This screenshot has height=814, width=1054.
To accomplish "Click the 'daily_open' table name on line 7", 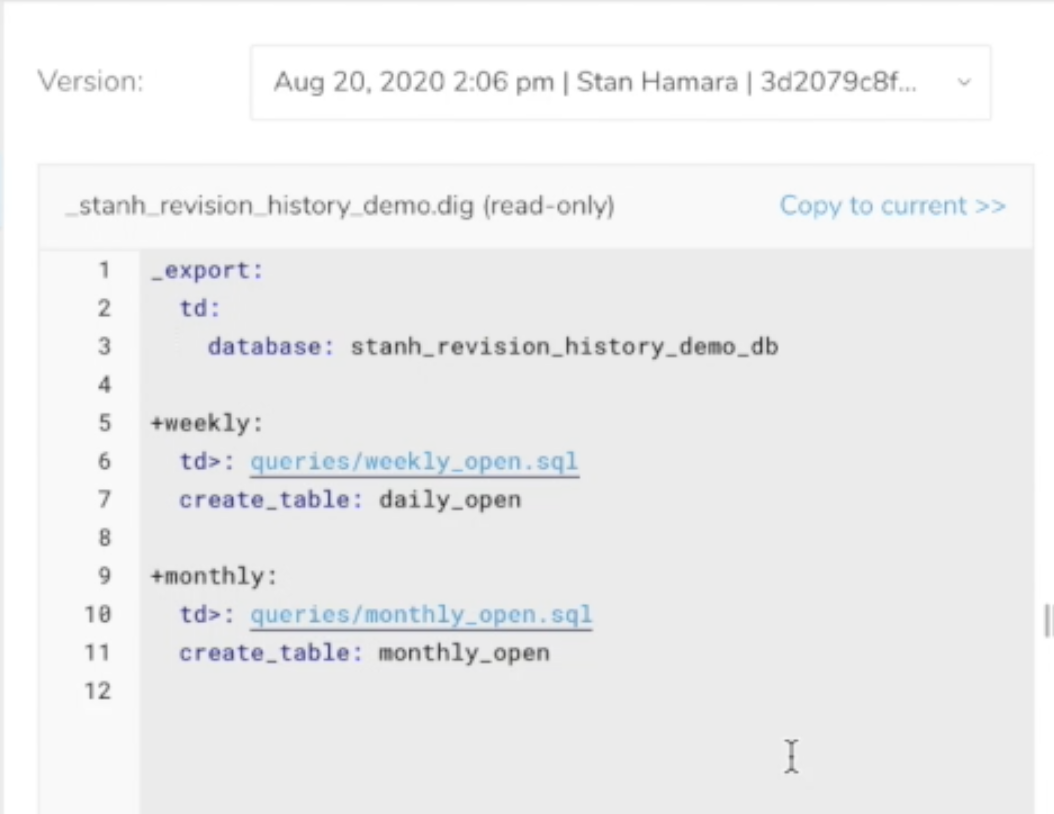I will coord(450,500).
